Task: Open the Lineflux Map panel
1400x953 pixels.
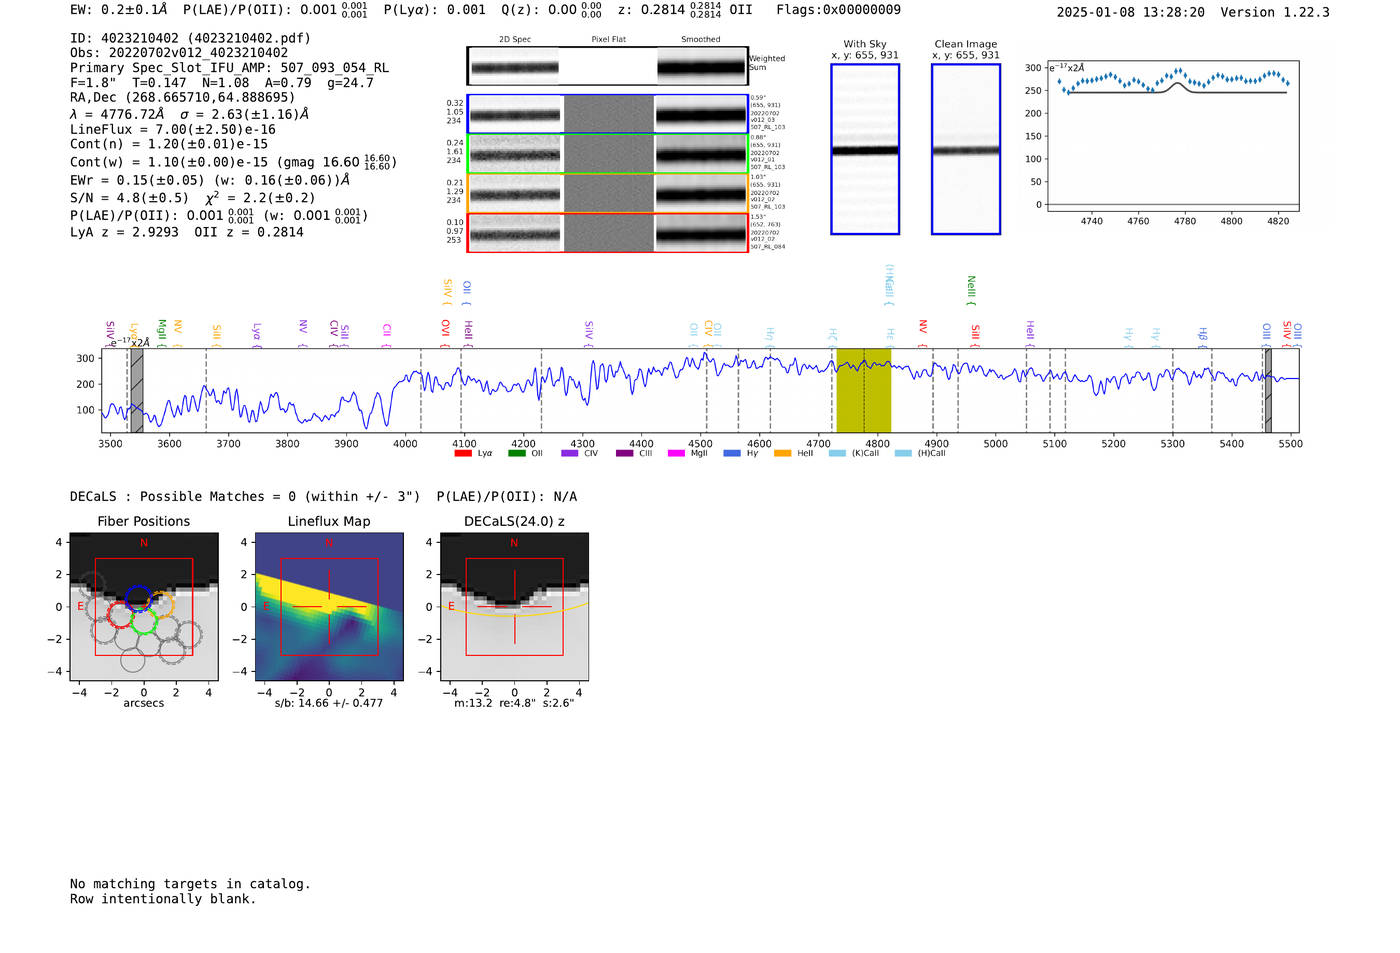Action: (329, 607)
